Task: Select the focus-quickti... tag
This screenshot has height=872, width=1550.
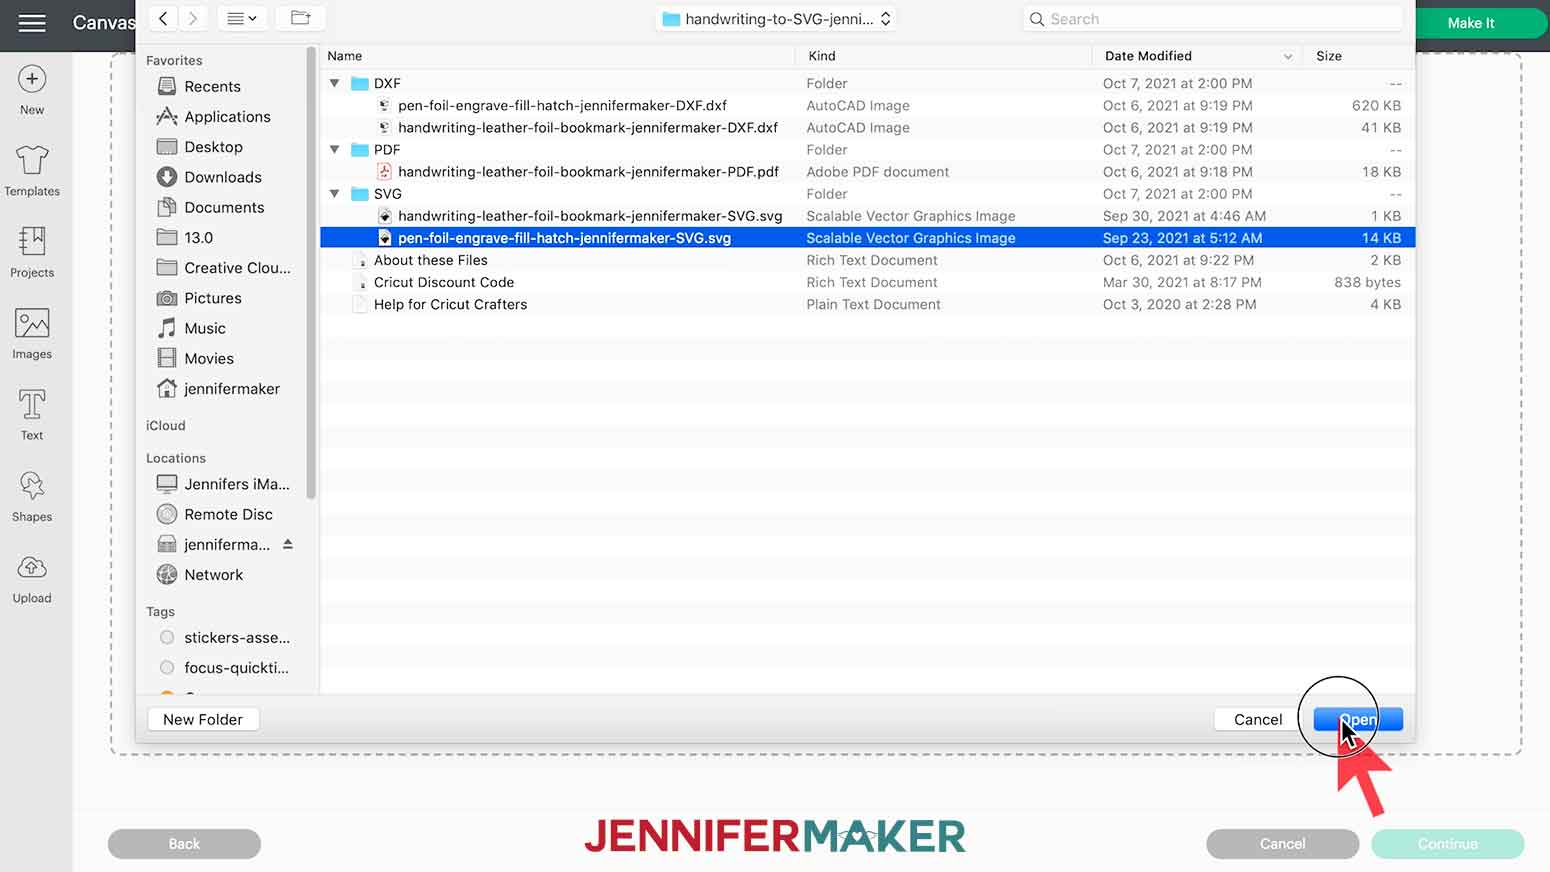Action: click(x=224, y=668)
